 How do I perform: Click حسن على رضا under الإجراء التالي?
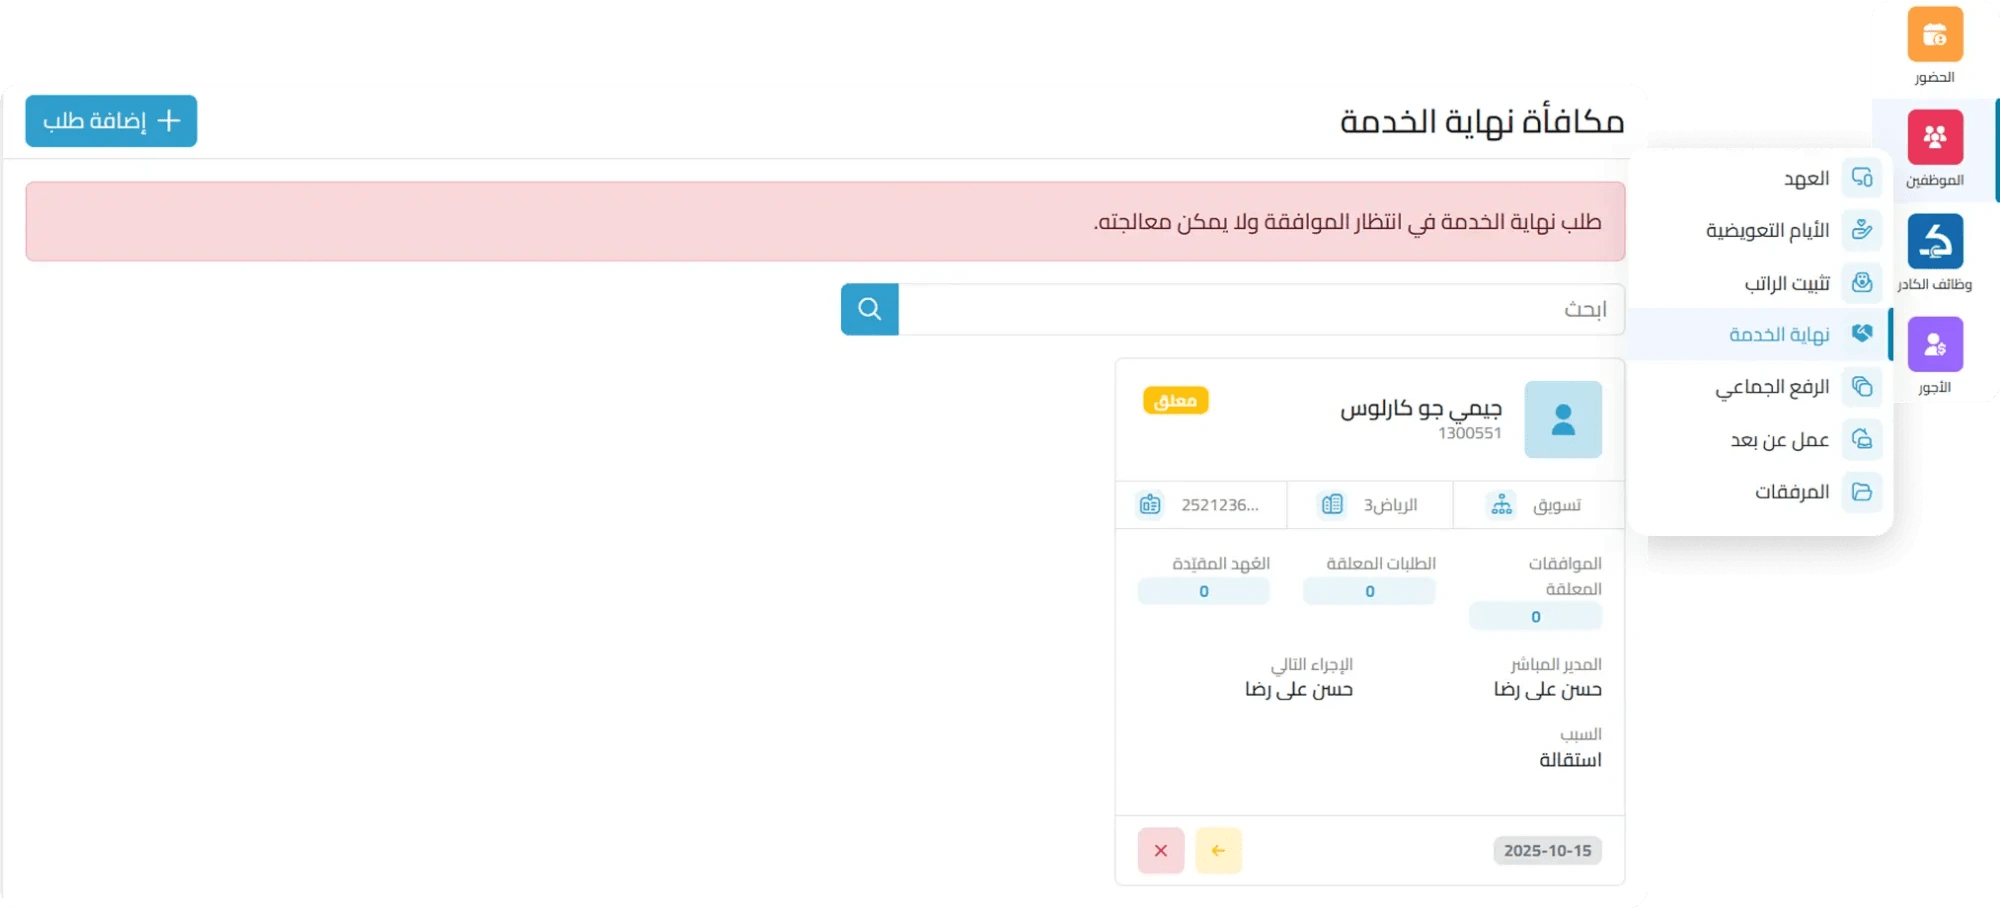click(x=1298, y=689)
